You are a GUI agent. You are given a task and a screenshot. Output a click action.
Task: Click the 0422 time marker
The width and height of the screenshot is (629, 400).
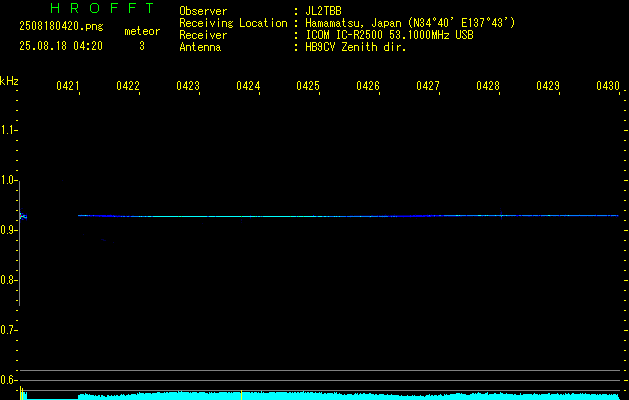[128, 86]
